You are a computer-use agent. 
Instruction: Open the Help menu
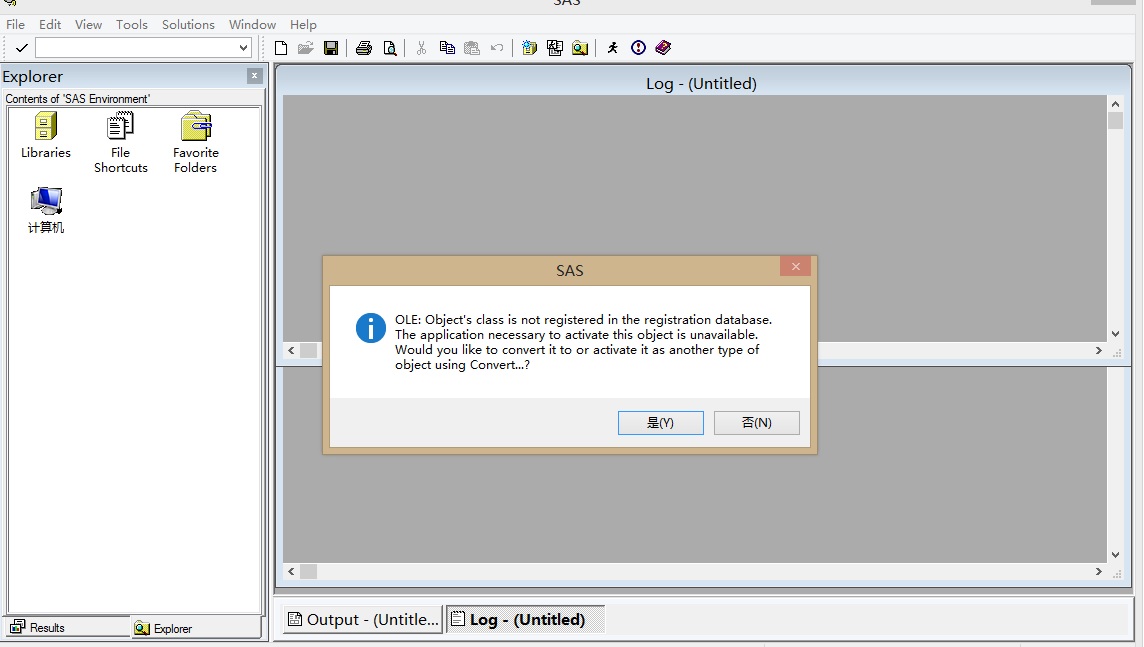[x=303, y=25]
